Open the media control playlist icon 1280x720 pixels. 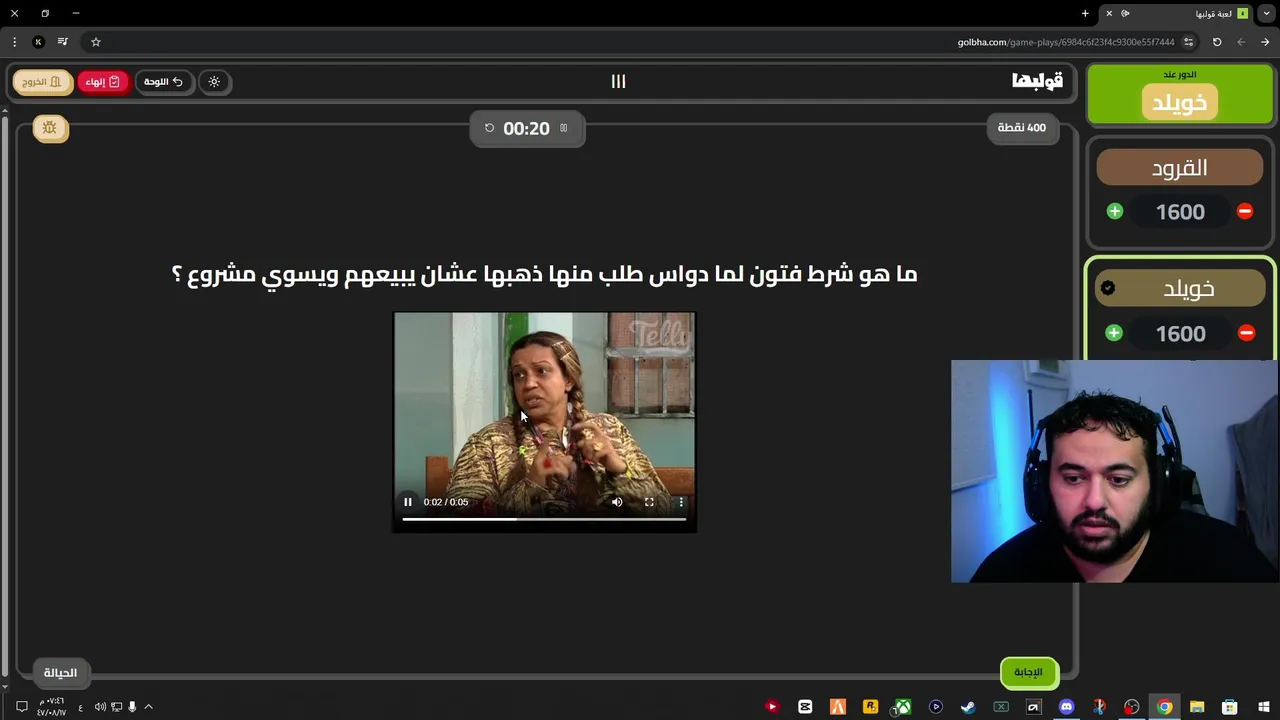[63, 42]
